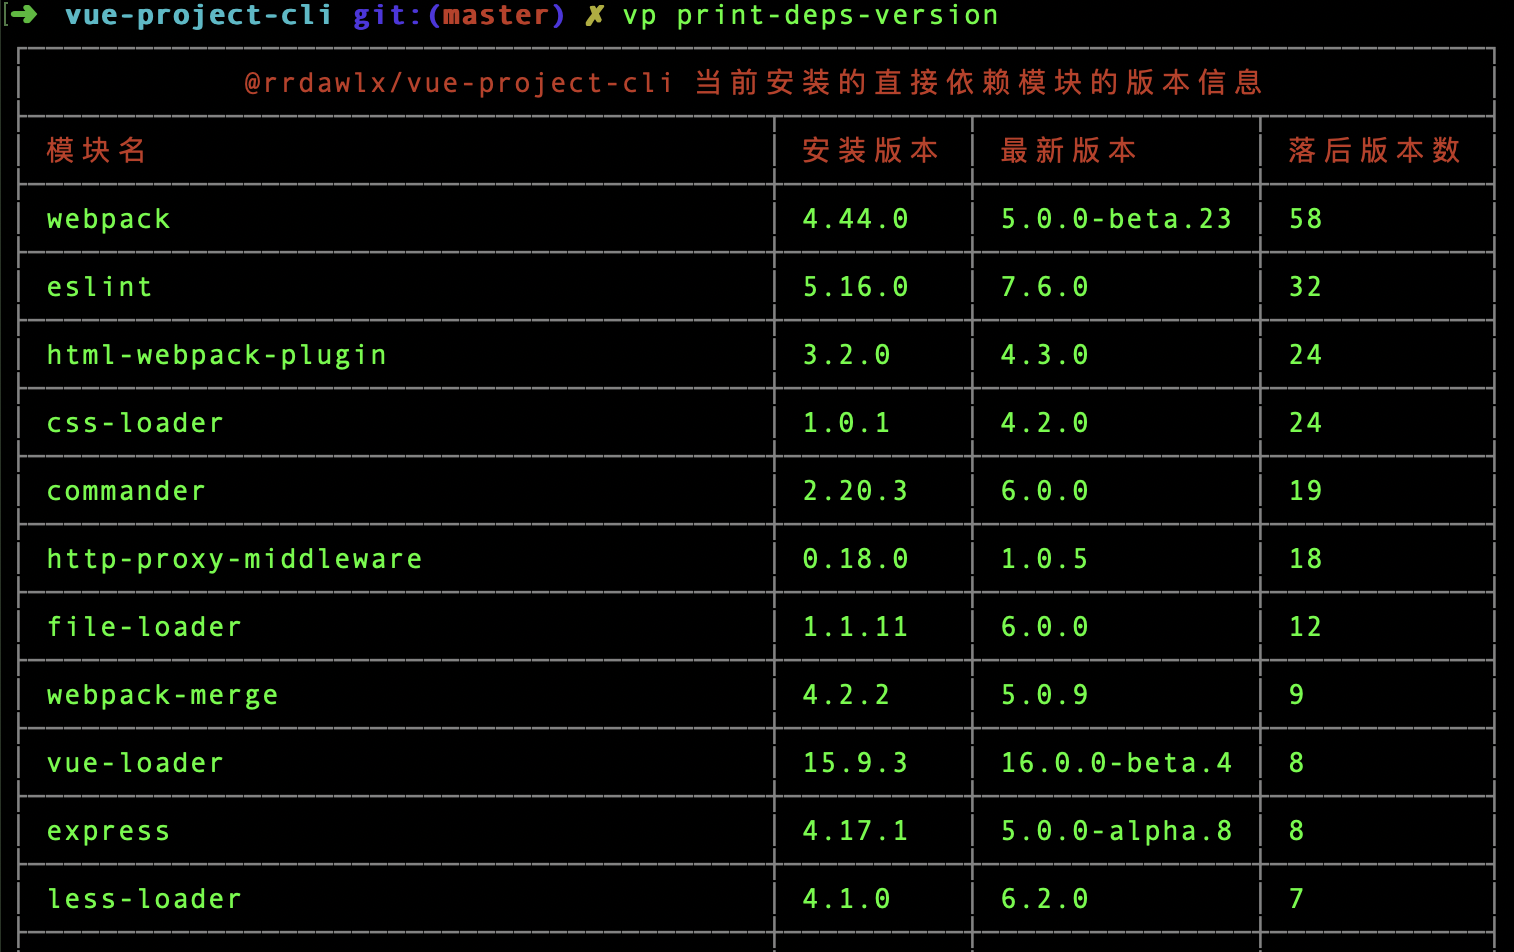Click the '安装版本' column header
This screenshot has height=952, width=1514.
pos(871,150)
